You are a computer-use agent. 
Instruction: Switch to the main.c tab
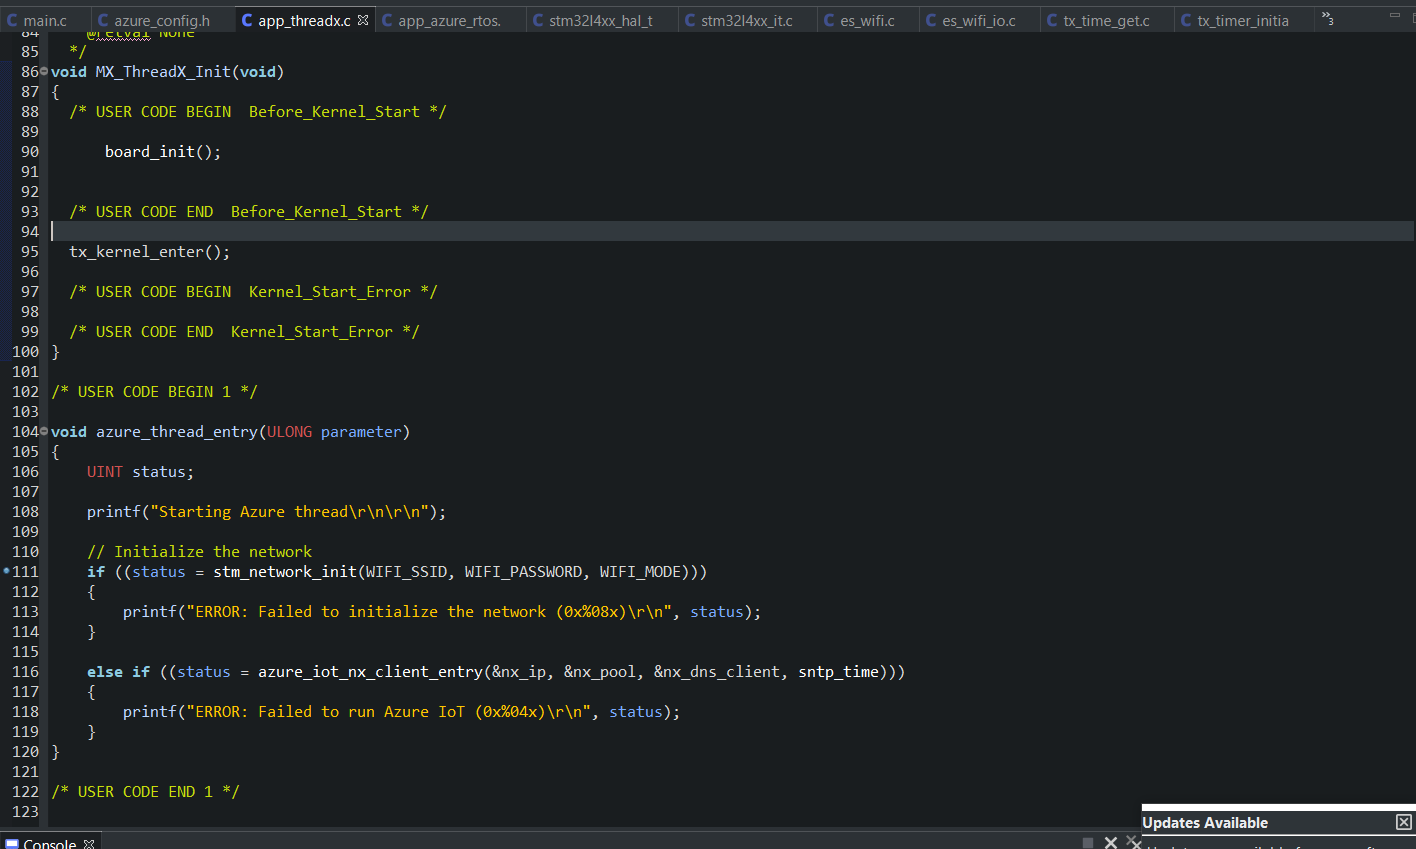(45, 20)
